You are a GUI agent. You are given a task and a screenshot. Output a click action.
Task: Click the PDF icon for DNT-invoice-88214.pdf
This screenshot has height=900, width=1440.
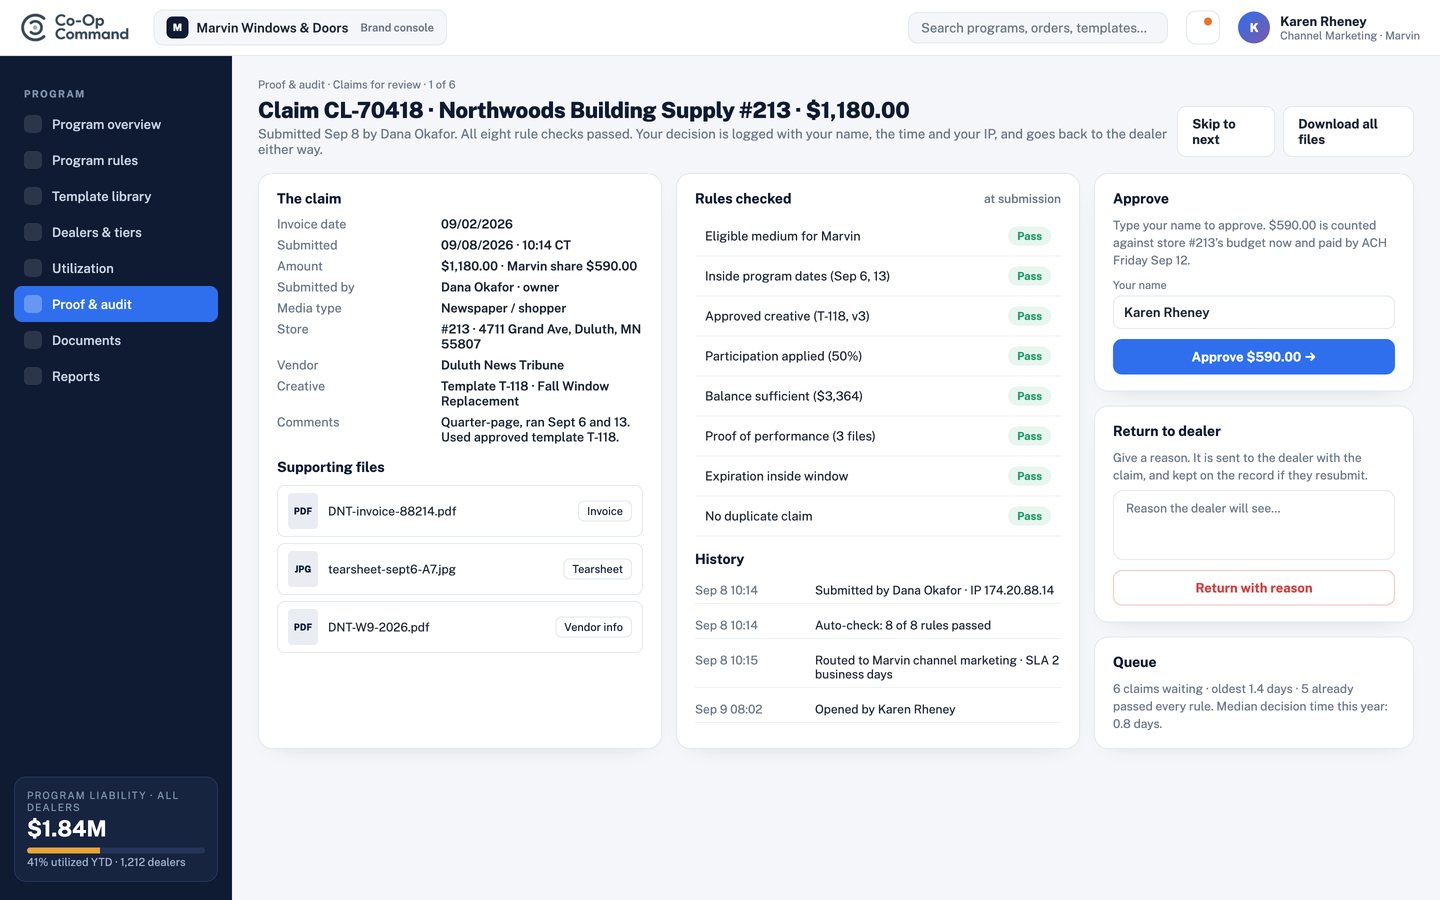303,511
